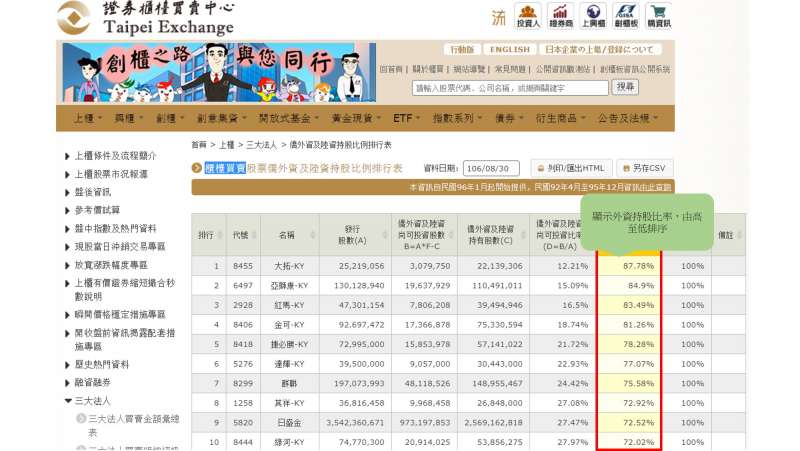This screenshot has width=800, height=451.
Task: Open the 興櫃 menu
Action: coord(129,118)
